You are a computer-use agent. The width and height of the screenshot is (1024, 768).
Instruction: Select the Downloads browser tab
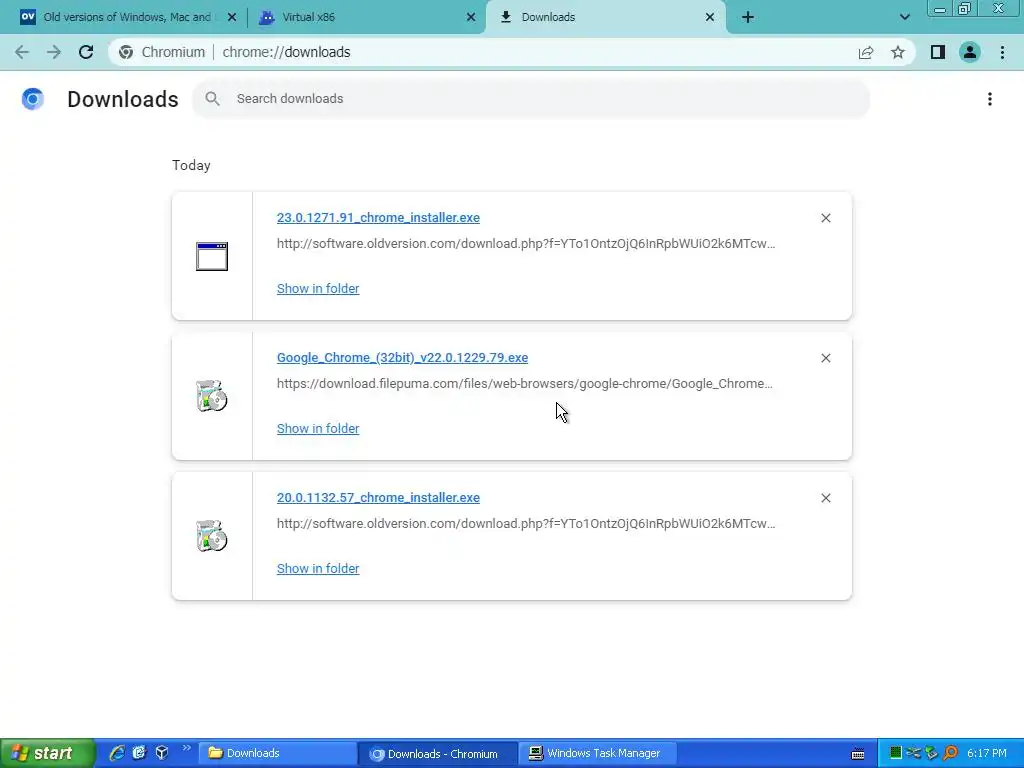(x=604, y=17)
